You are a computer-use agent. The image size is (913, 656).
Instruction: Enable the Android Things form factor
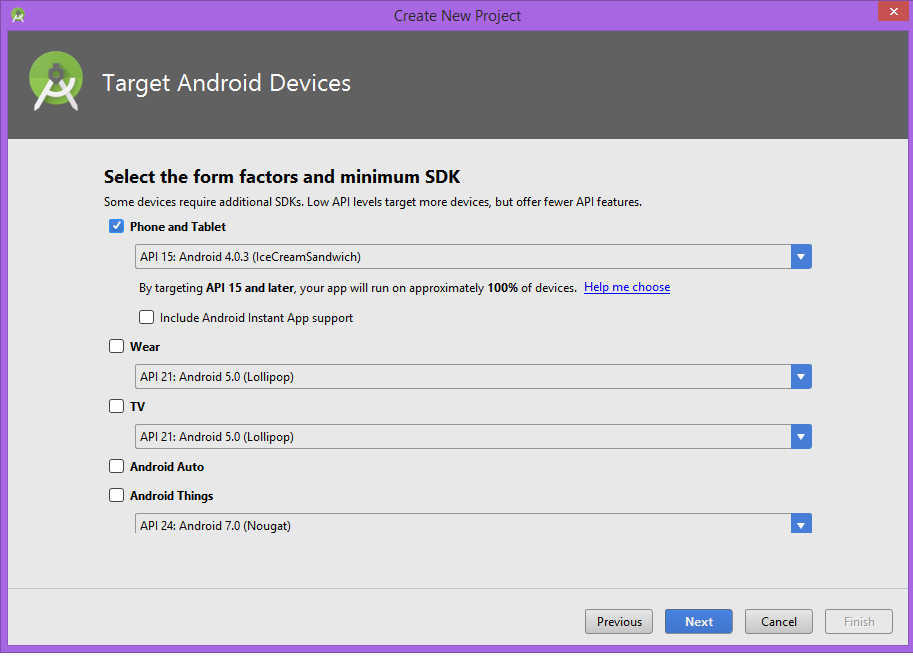click(116, 495)
